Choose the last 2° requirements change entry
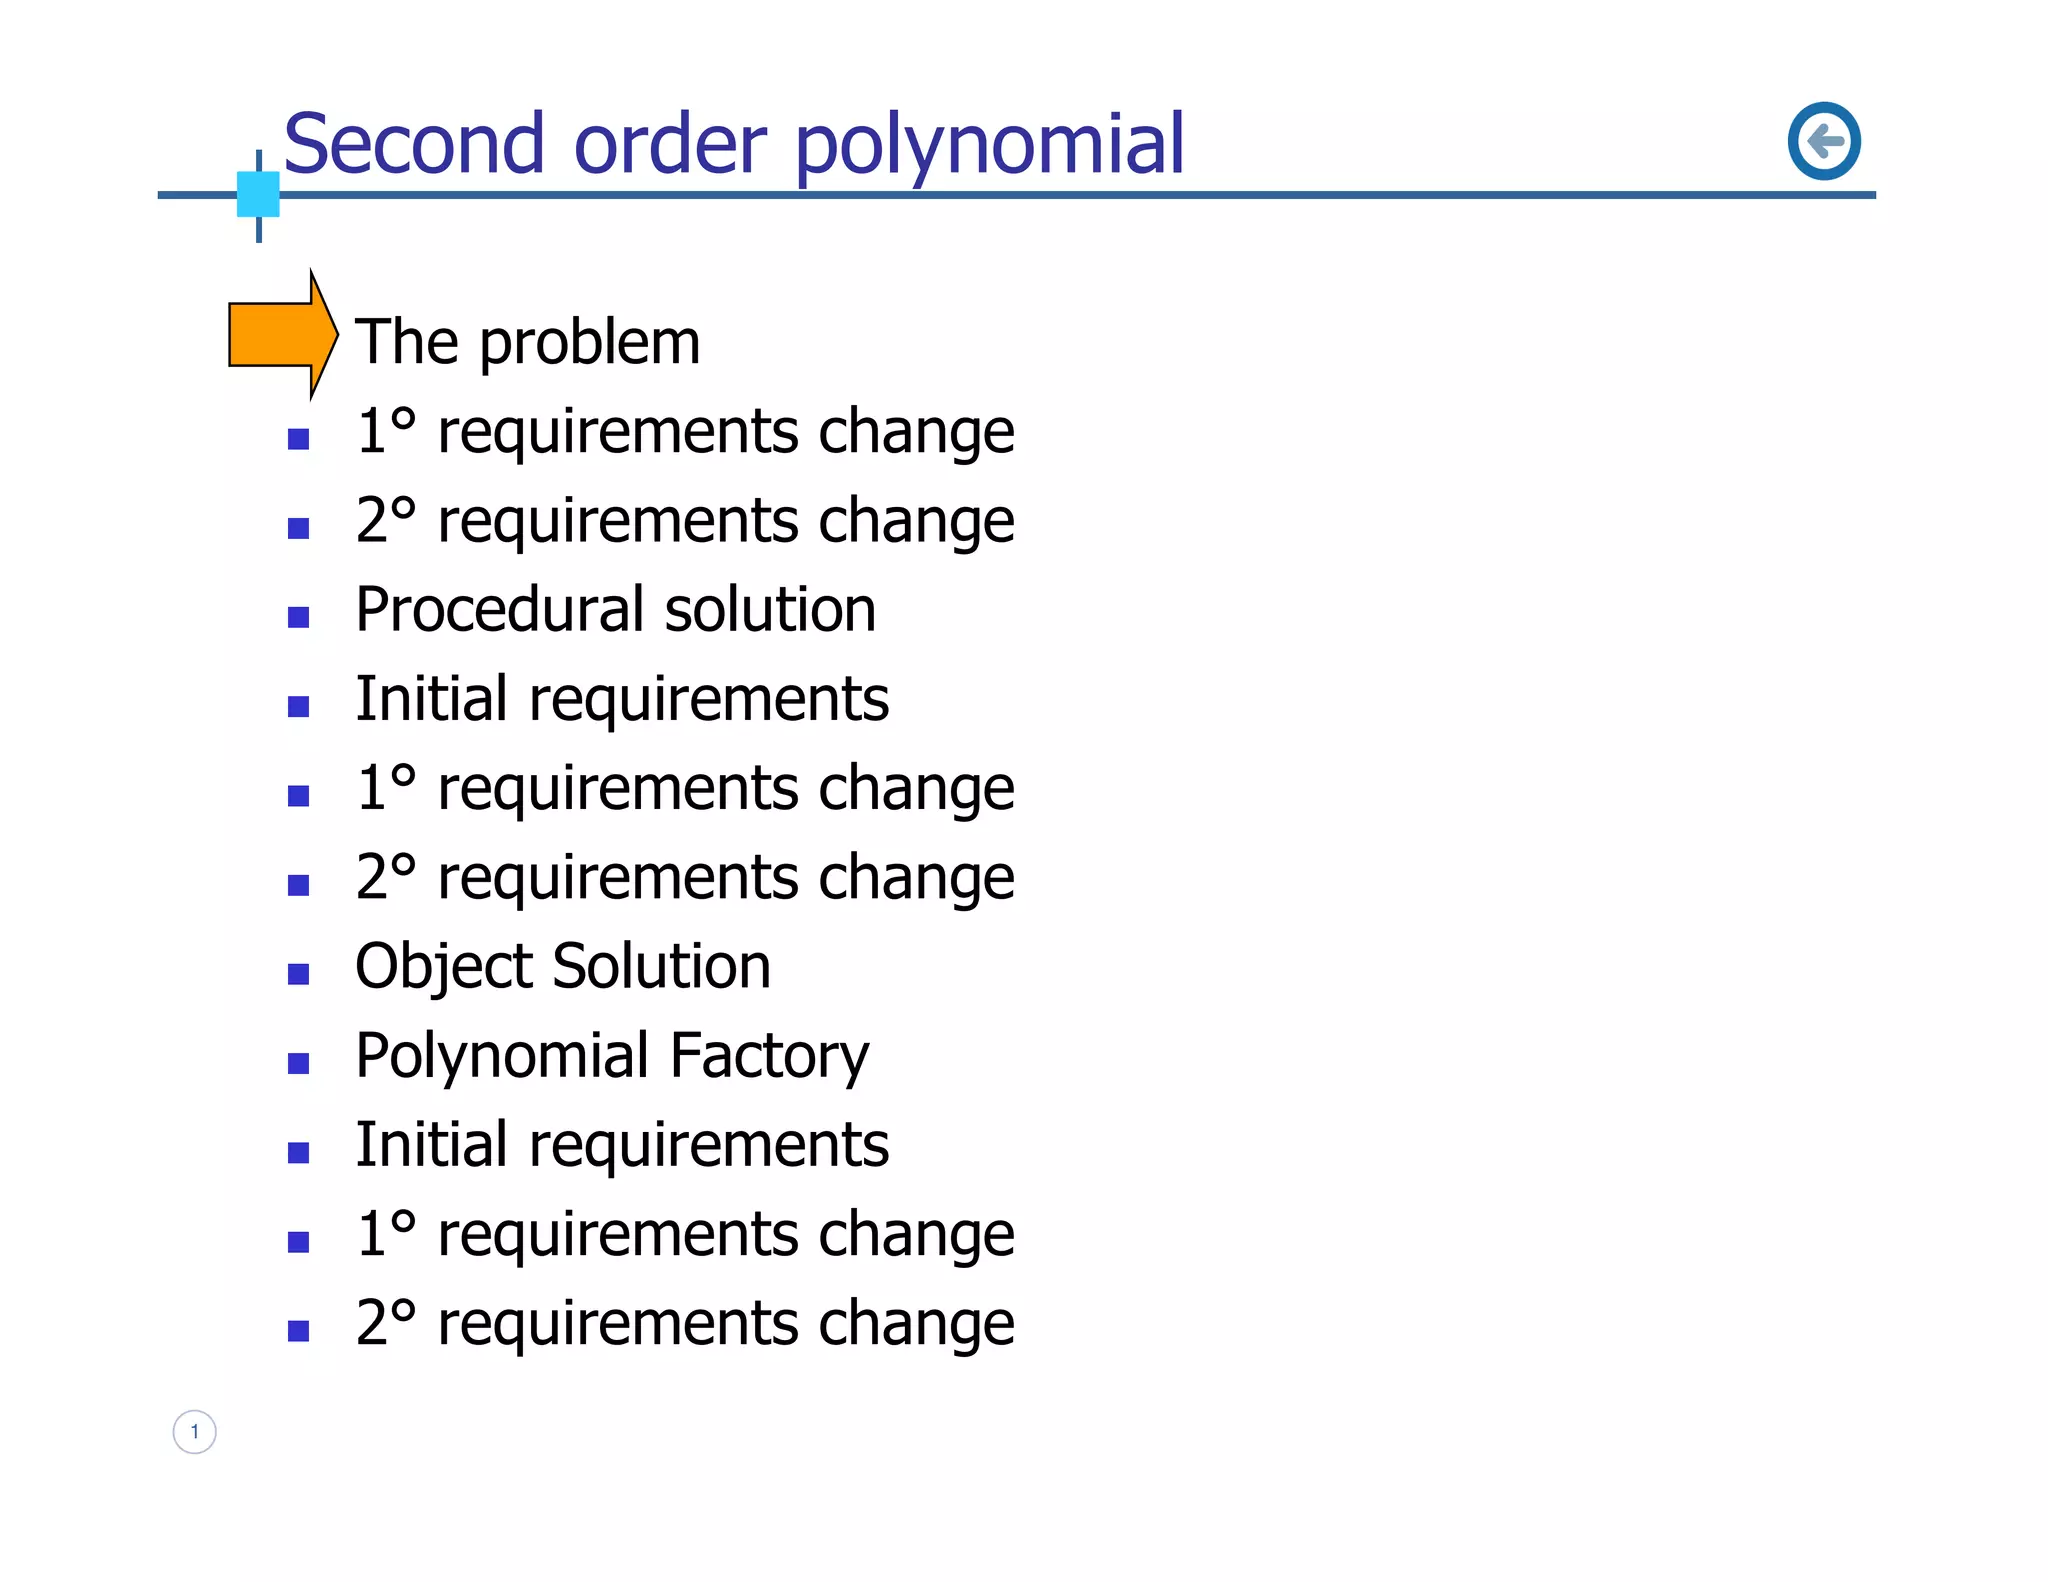2048x1582 pixels. point(685,1322)
